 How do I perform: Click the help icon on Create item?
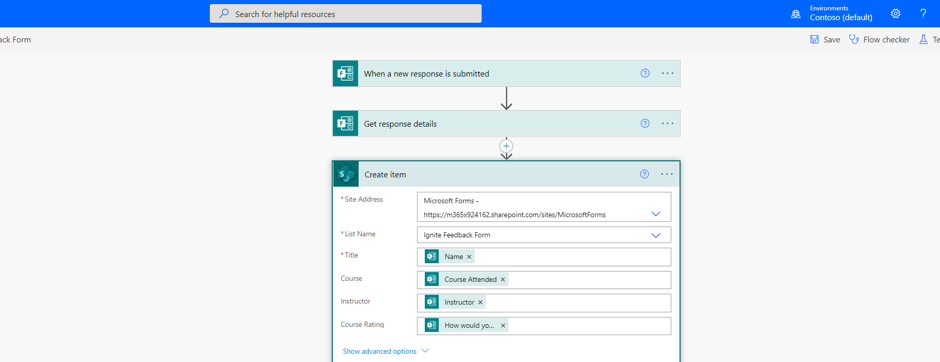click(644, 174)
